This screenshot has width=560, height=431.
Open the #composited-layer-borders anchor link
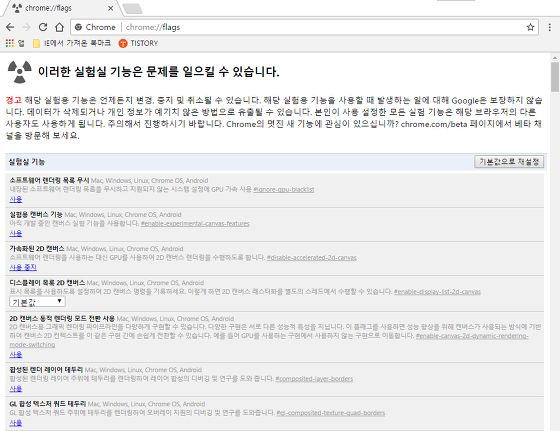click(314, 379)
